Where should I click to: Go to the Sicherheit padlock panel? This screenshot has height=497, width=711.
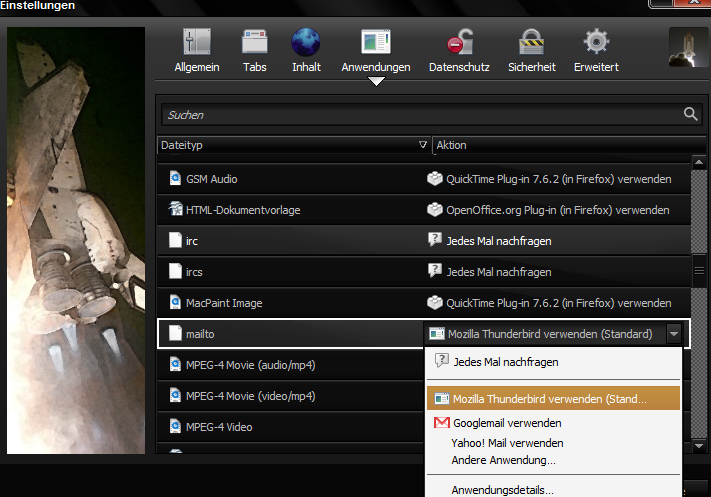click(530, 50)
